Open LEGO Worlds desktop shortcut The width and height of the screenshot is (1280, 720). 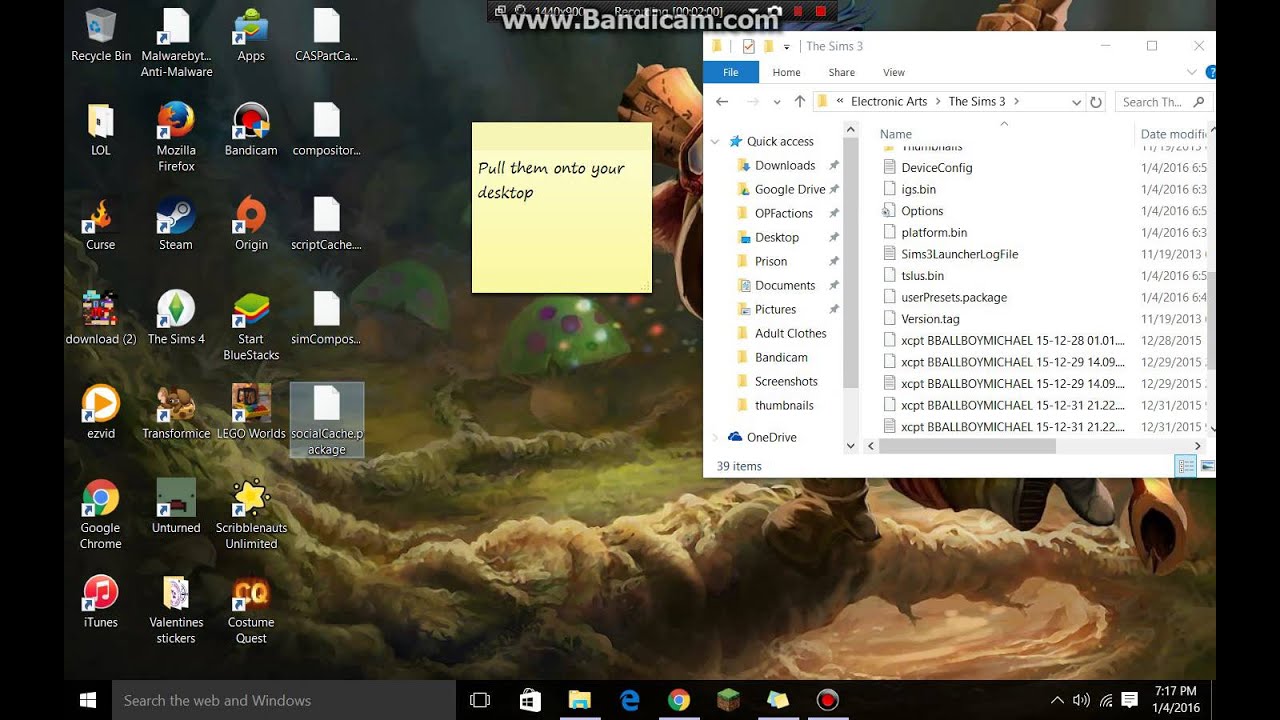251,412
